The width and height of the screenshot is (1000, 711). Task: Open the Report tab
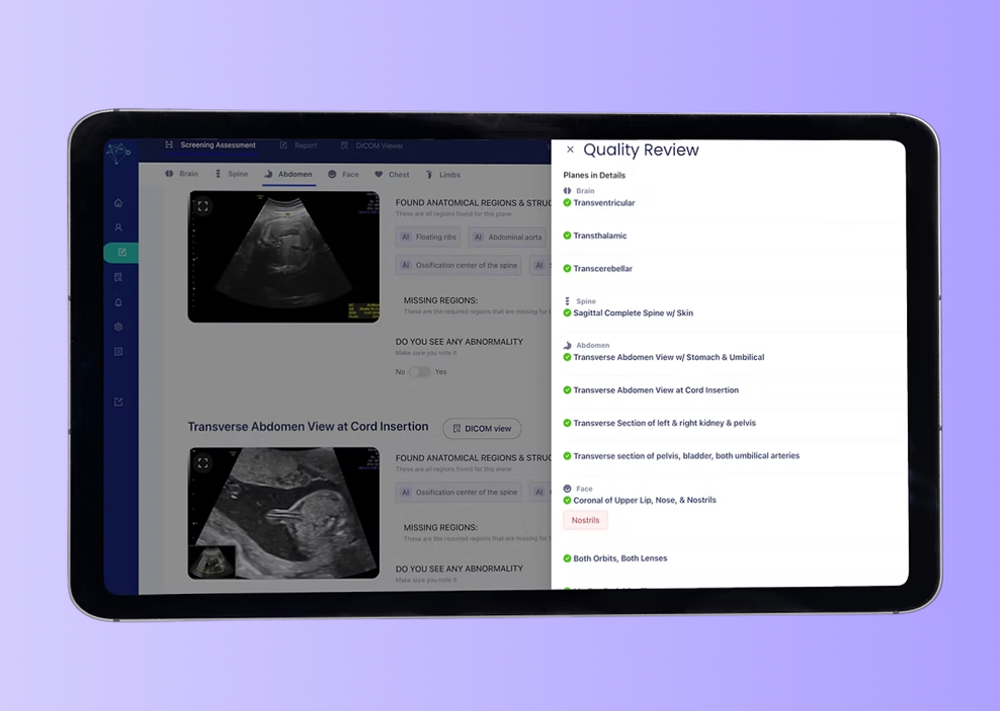[298, 146]
